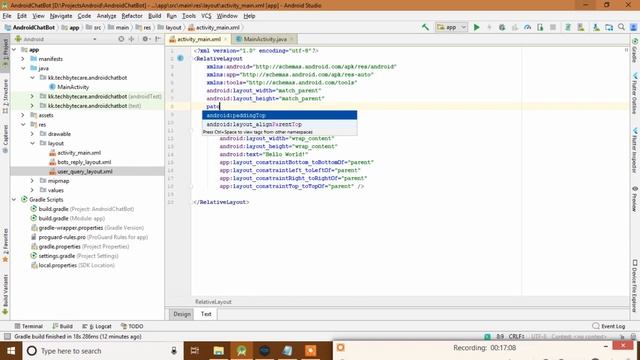
Task: Click the Search Everywhere magnifier icon
Action: (621, 27)
